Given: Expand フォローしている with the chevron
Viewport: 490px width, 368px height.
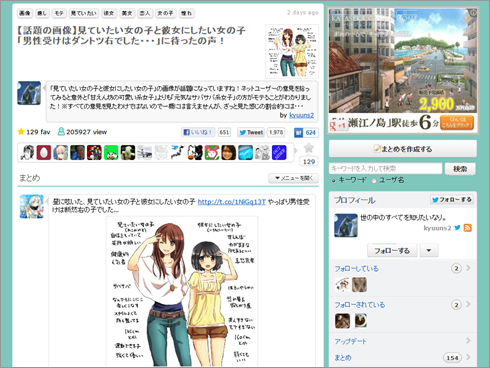Looking at the screenshot, I should tap(468, 268).
